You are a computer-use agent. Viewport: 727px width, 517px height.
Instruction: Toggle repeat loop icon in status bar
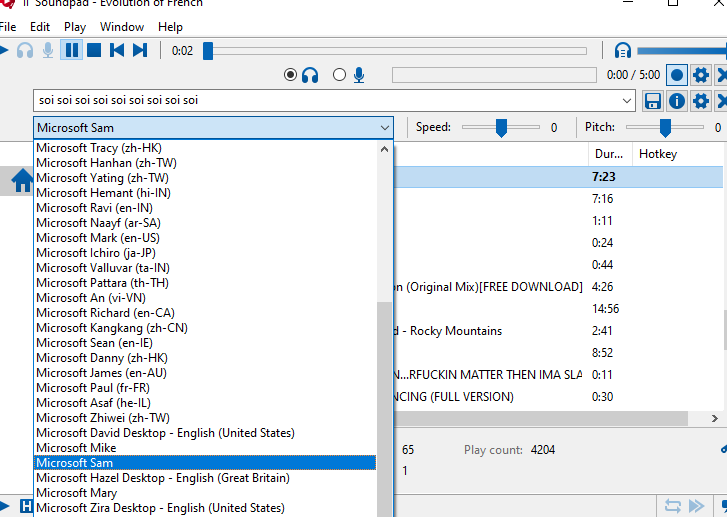pyautogui.click(x=673, y=506)
